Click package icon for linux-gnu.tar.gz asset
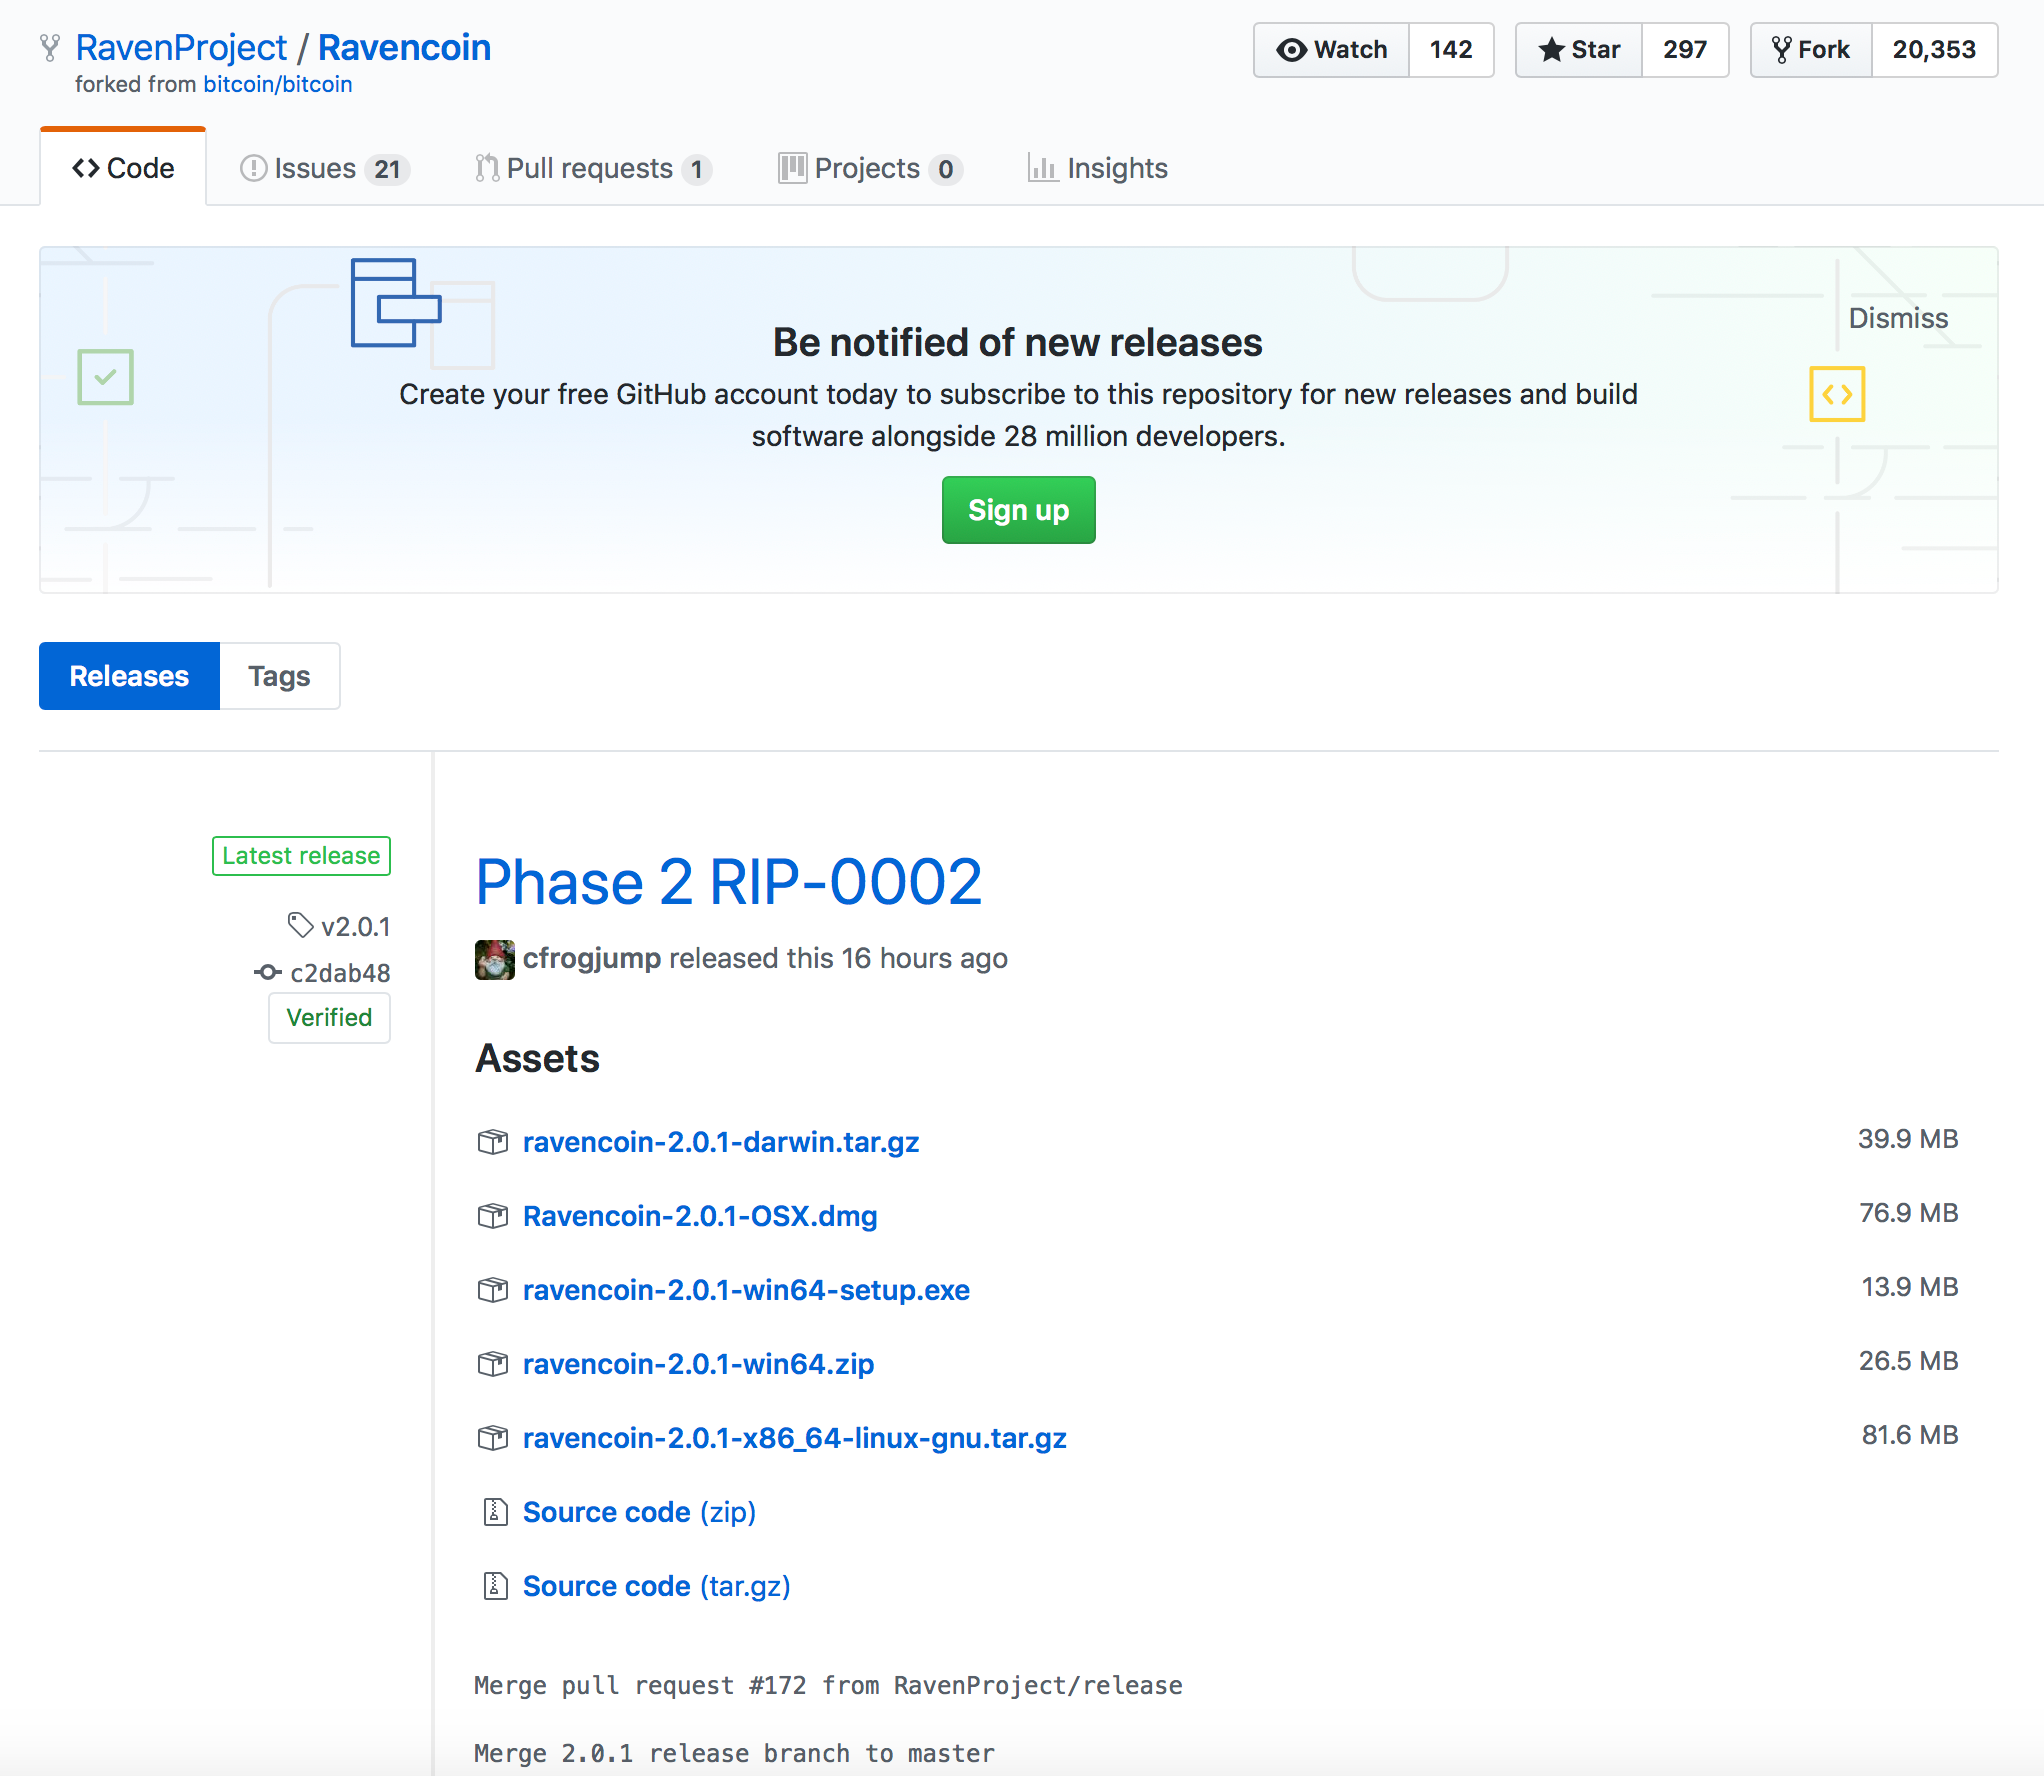 pos(493,1438)
